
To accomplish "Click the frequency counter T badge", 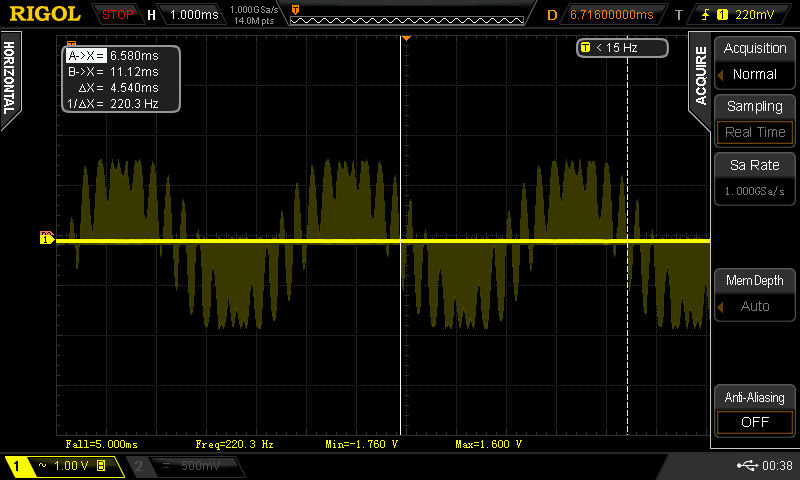I will tap(585, 47).
